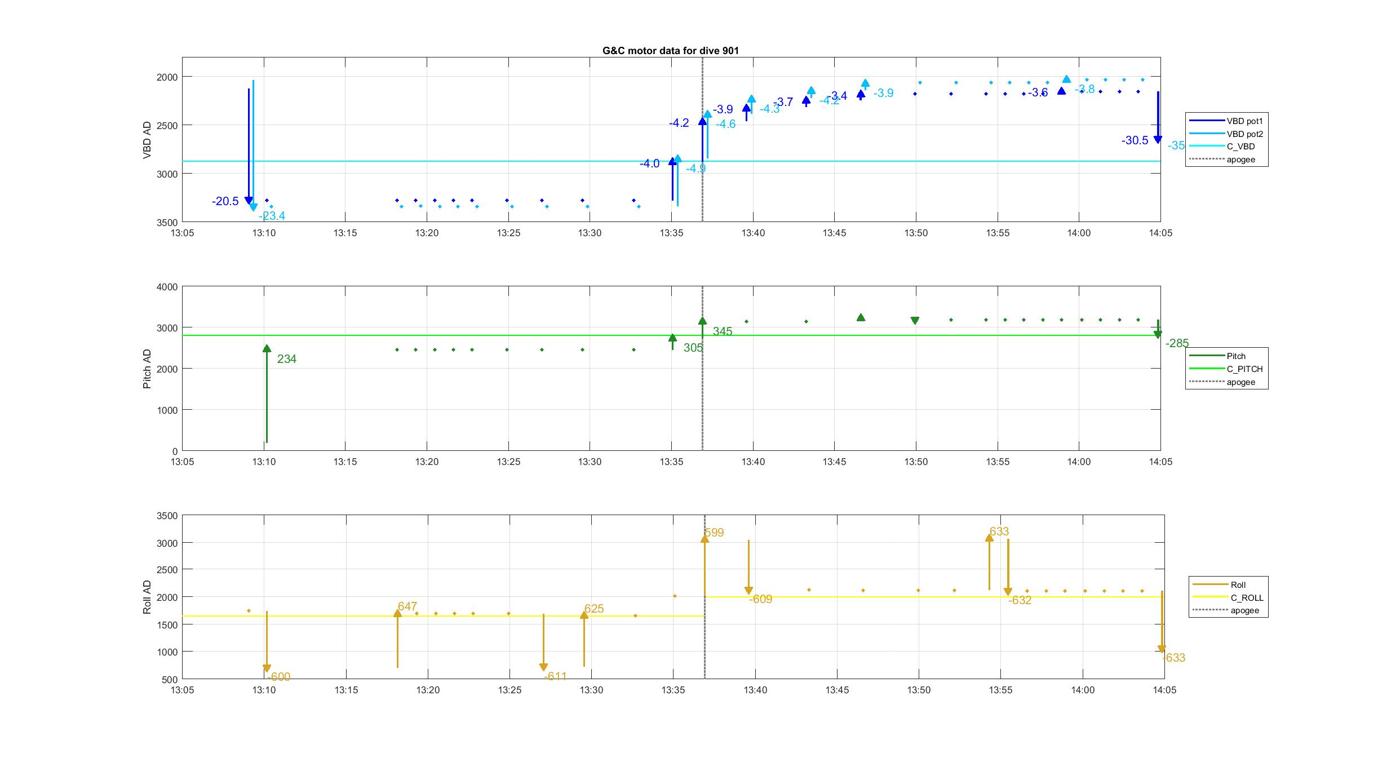Click the '305' Pitch data label

pyautogui.click(x=693, y=348)
